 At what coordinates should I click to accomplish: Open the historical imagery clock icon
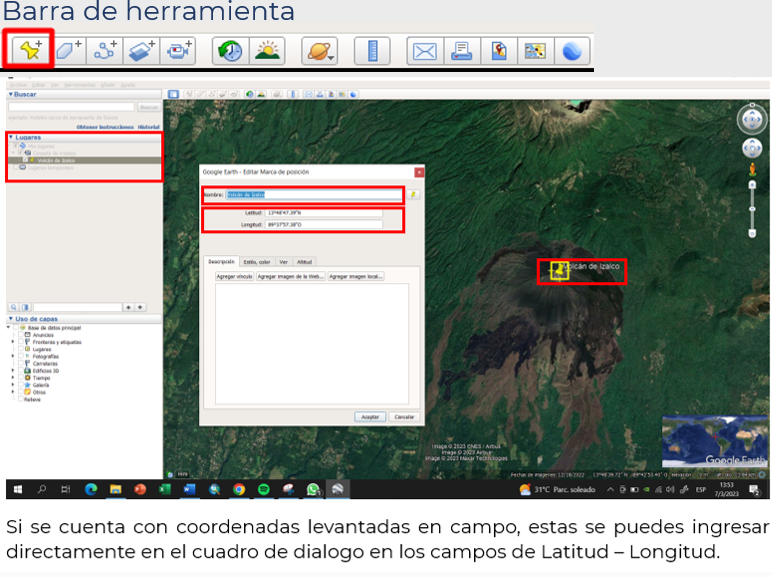coord(228,51)
